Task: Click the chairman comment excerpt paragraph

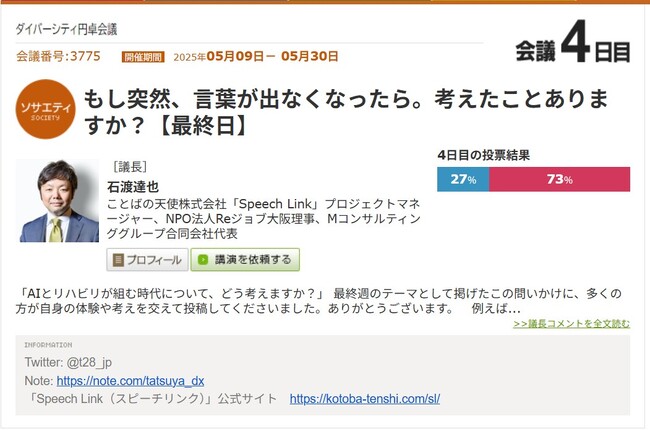Action: click(x=318, y=301)
